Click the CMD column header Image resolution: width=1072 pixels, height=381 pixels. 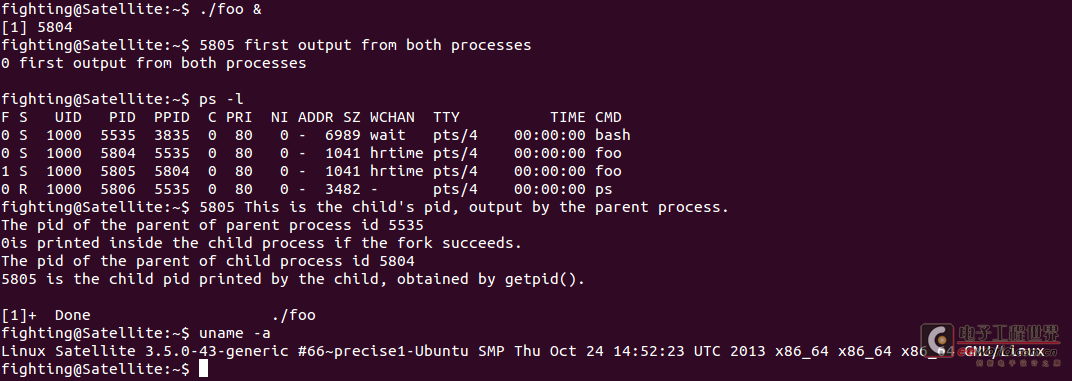coord(608,117)
